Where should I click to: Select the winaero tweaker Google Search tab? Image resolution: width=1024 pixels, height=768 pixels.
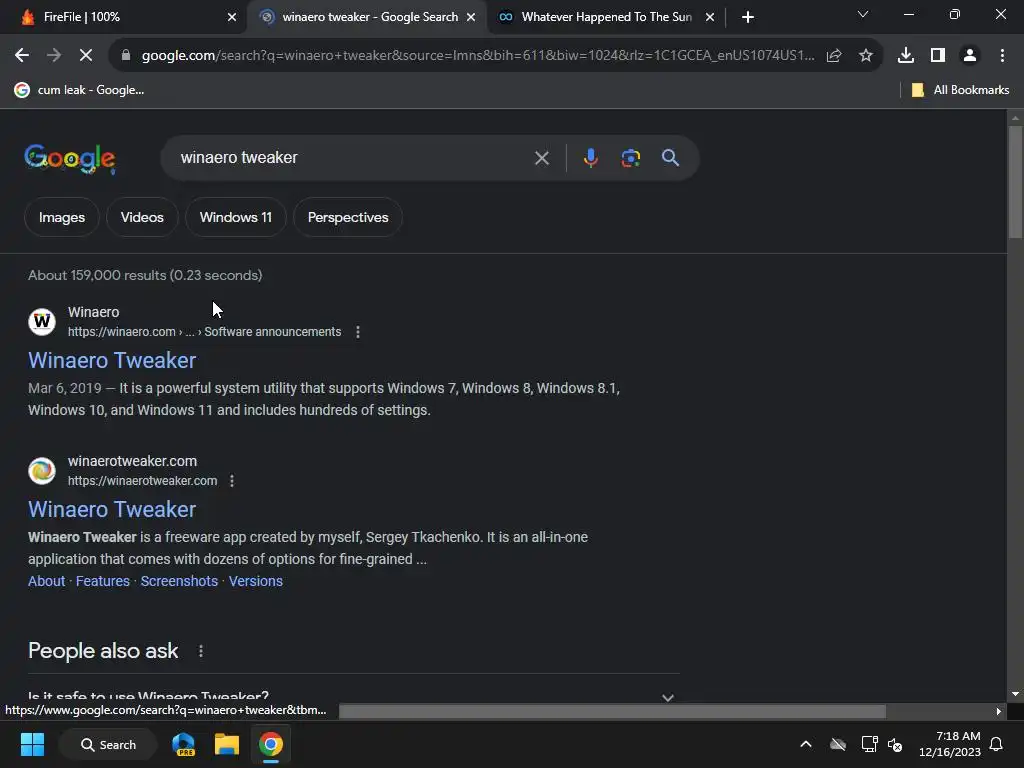[366, 17]
